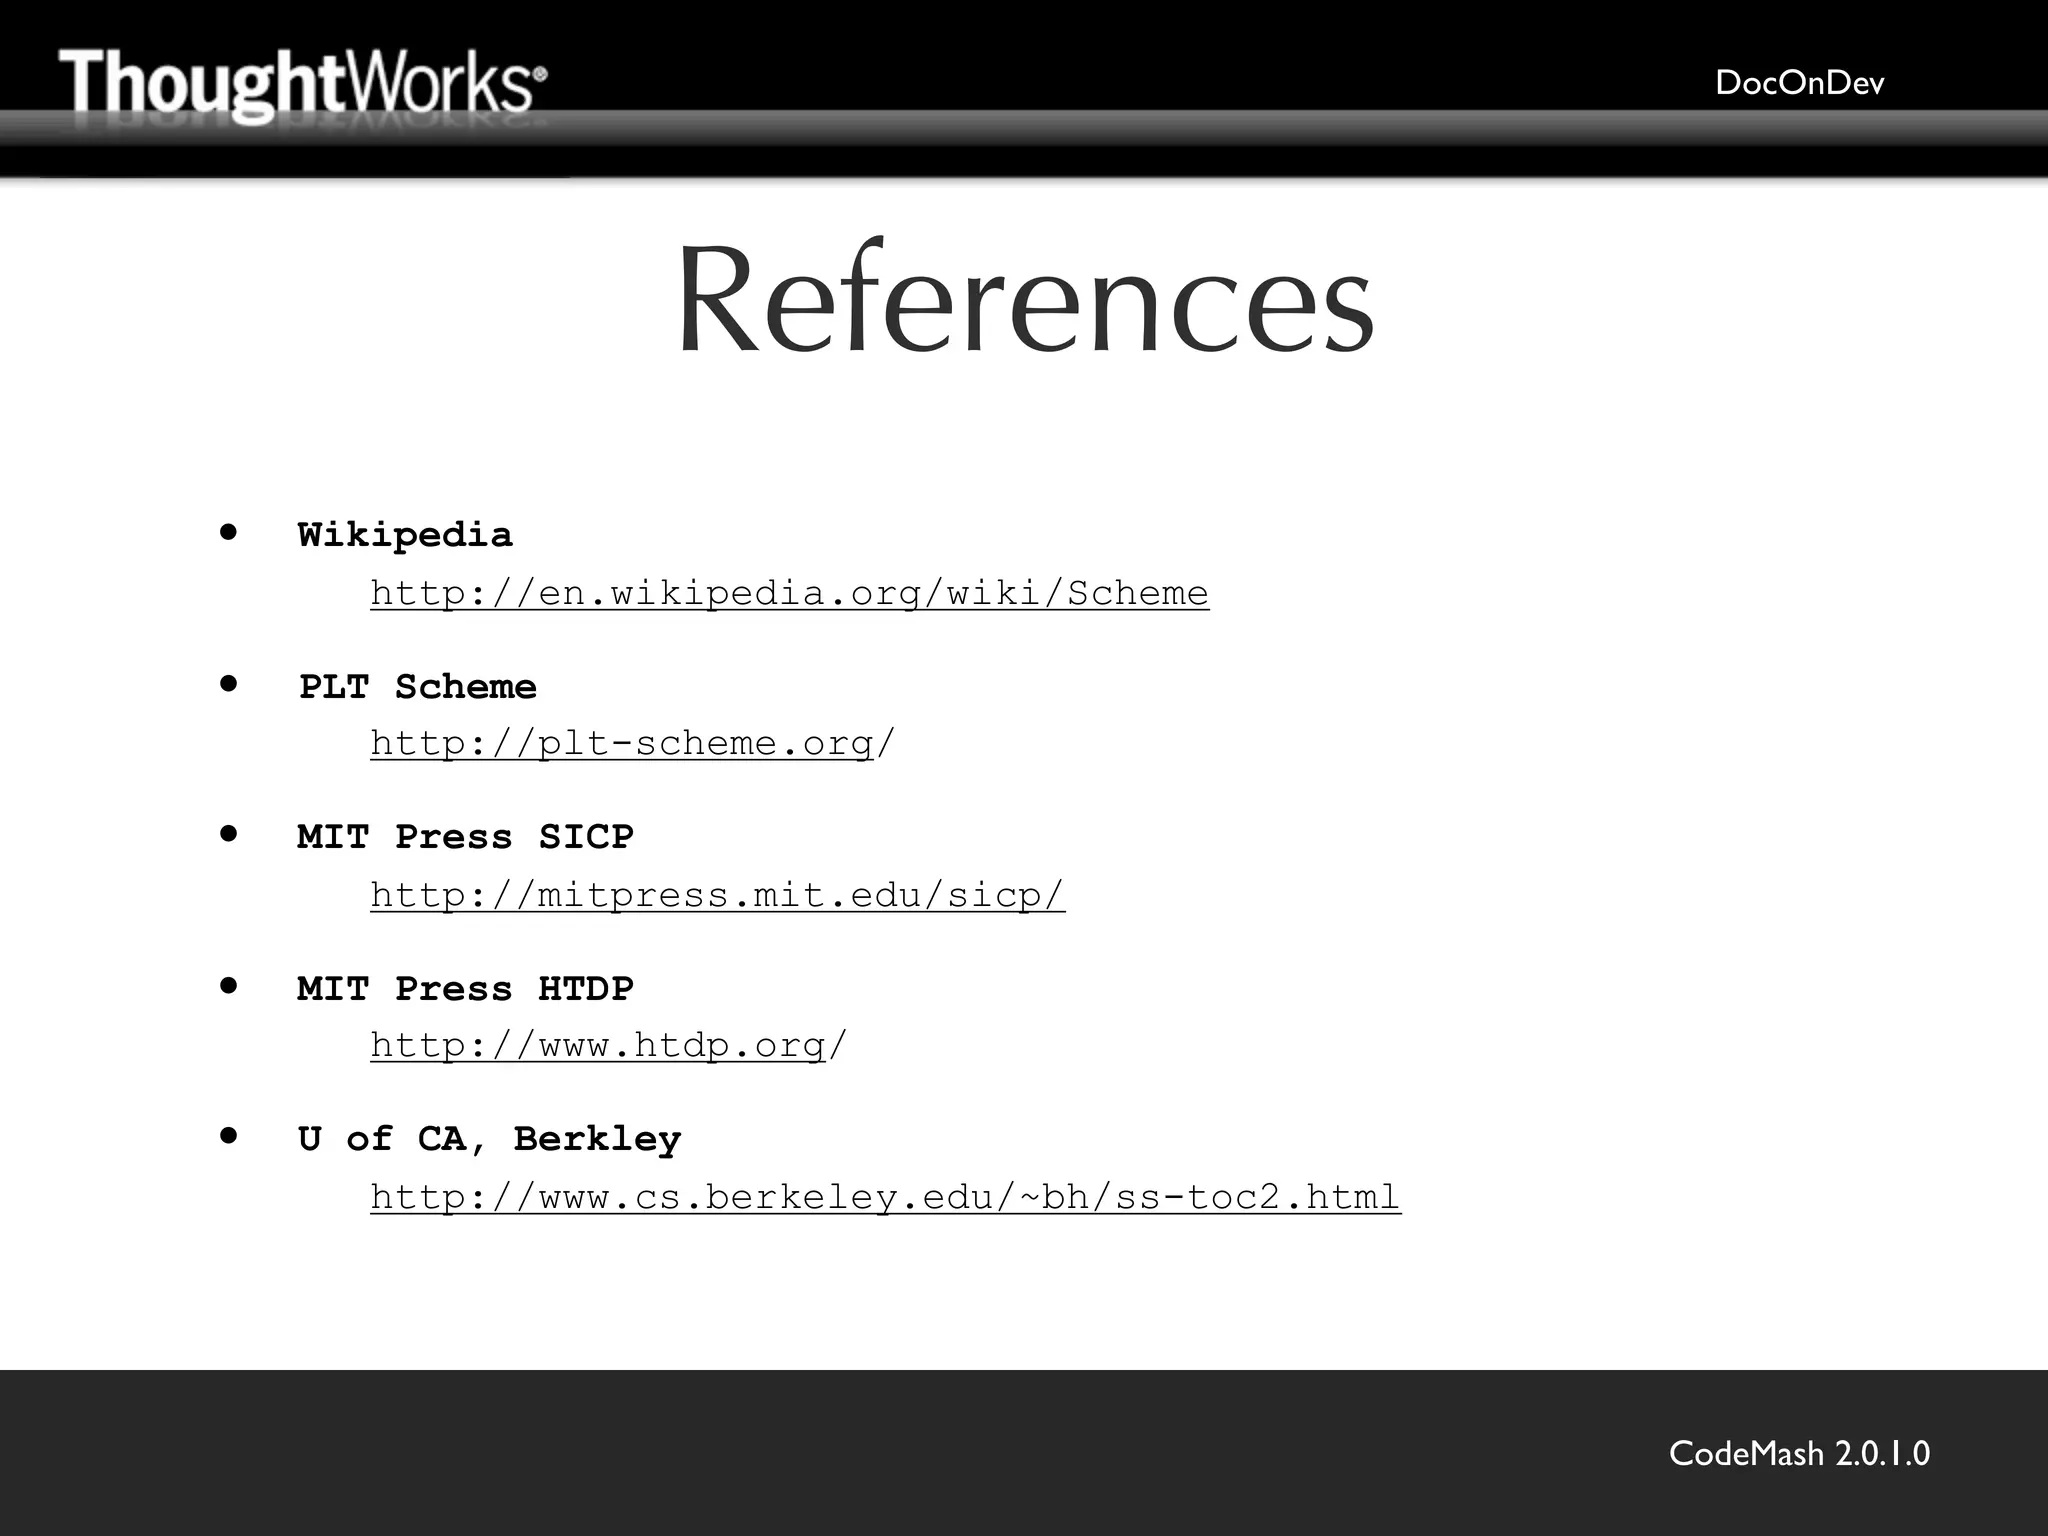The image size is (2048, 1536).
Task: Select the MIT Press HTDP heading
Action: pos(465,988)
